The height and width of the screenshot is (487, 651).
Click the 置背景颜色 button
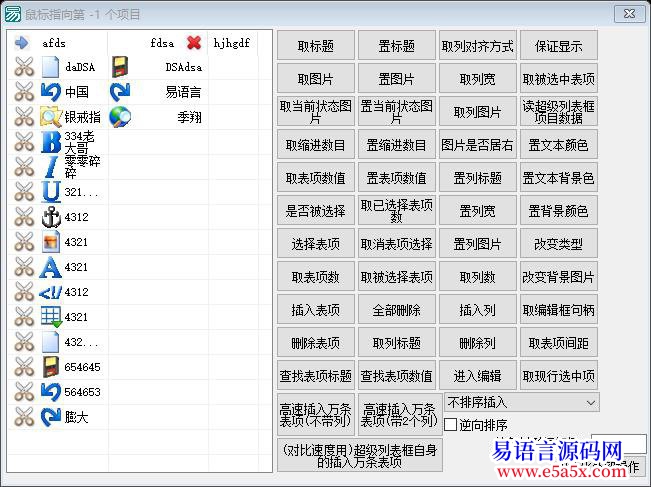pyautogui.click(x=558, y=211)
